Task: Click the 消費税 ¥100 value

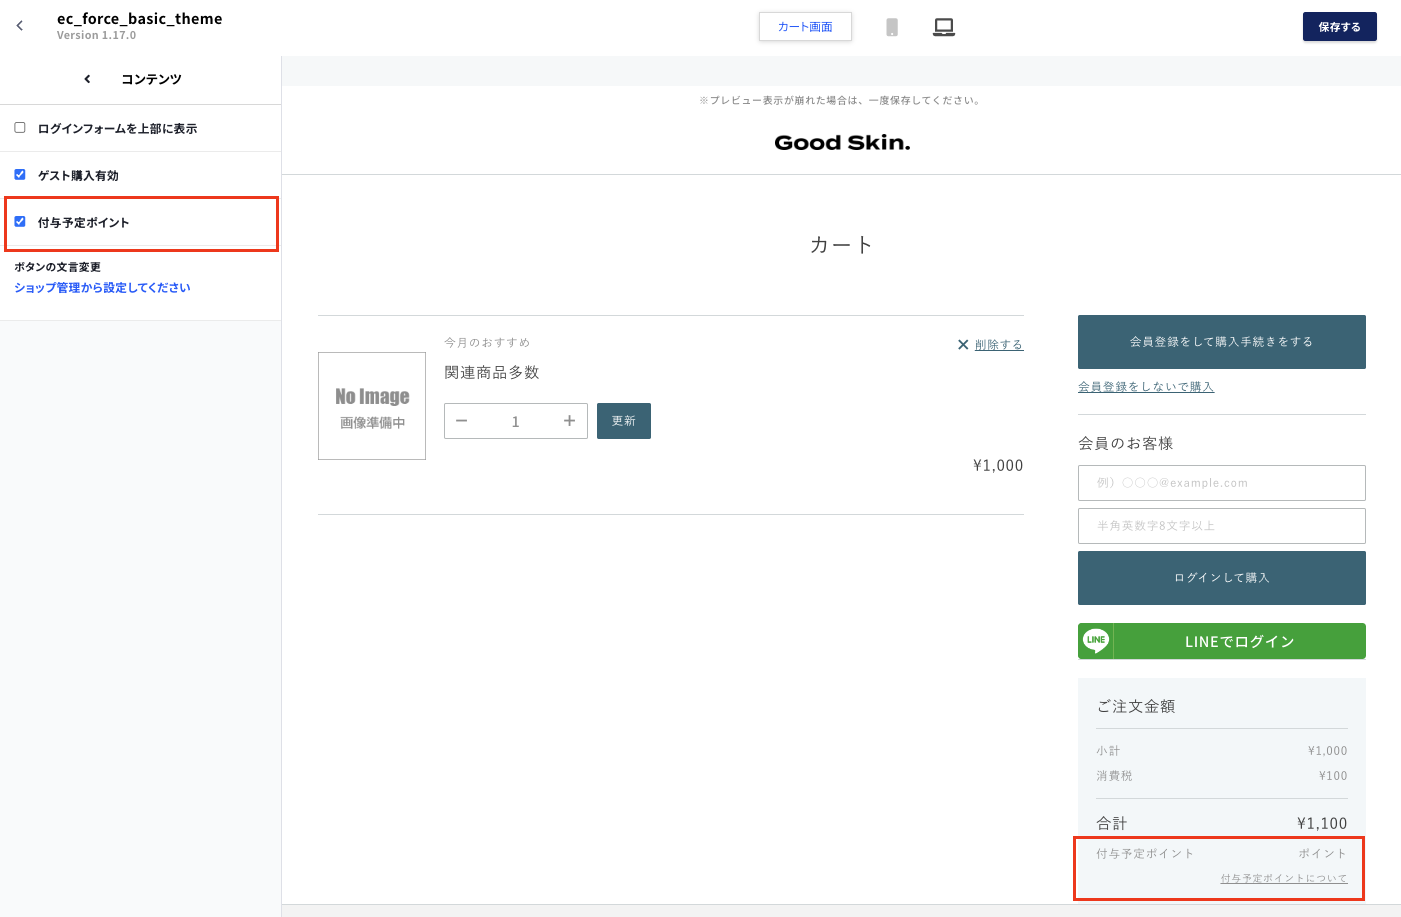Action: [x=1333, y=776]
